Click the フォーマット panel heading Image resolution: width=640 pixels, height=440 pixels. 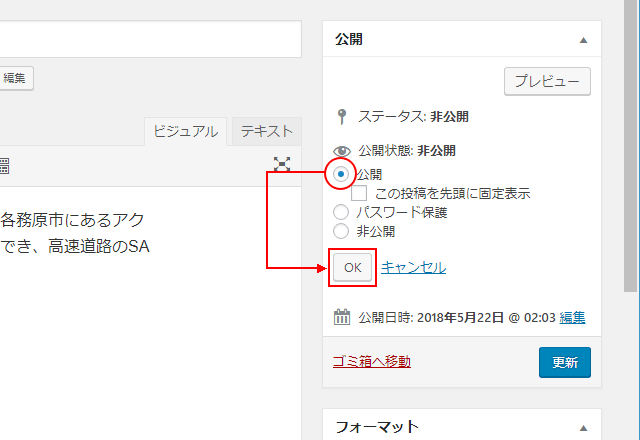(x=377, y=427)
